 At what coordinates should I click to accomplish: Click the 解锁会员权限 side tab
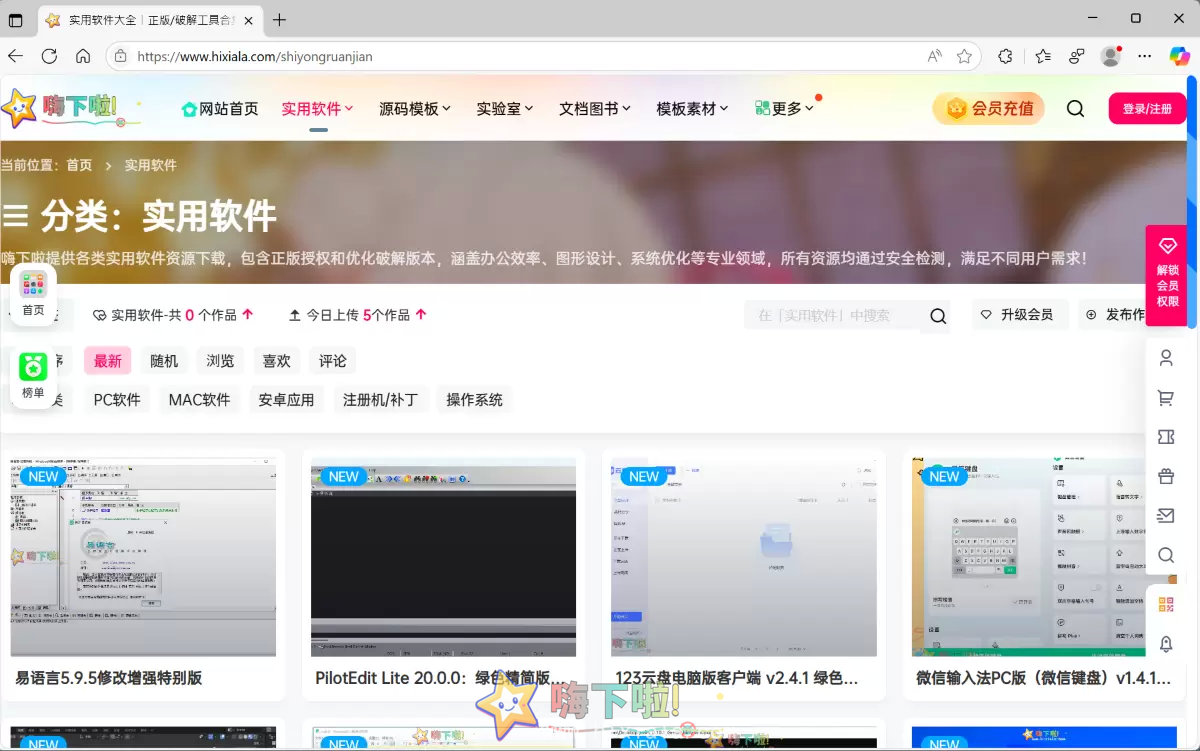[1167, 275]
